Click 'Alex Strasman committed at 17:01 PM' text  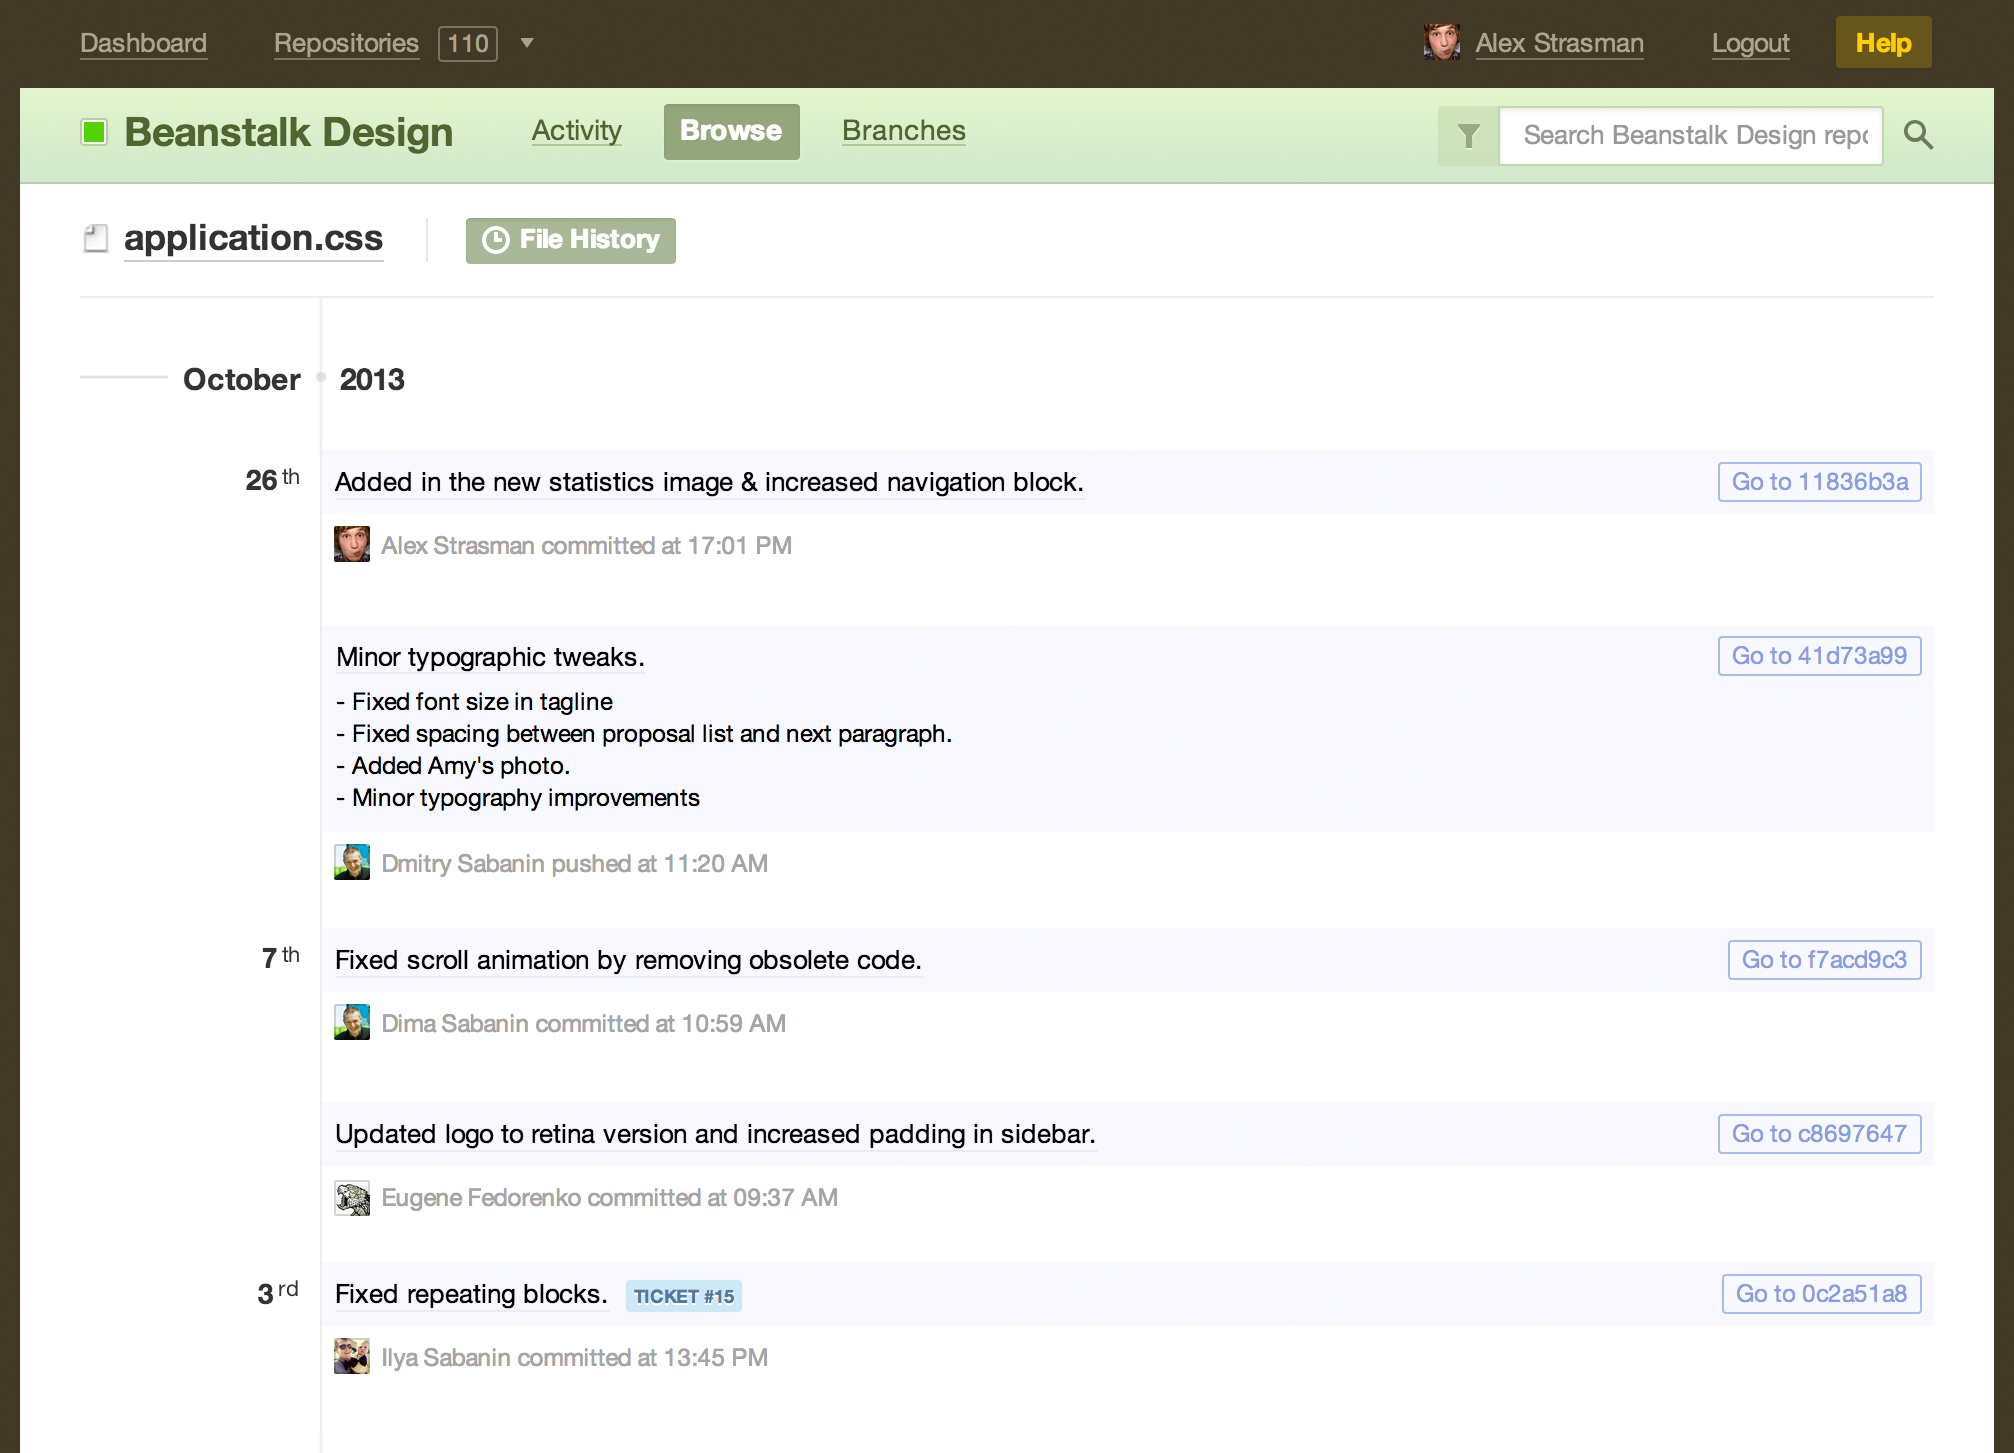587,545
